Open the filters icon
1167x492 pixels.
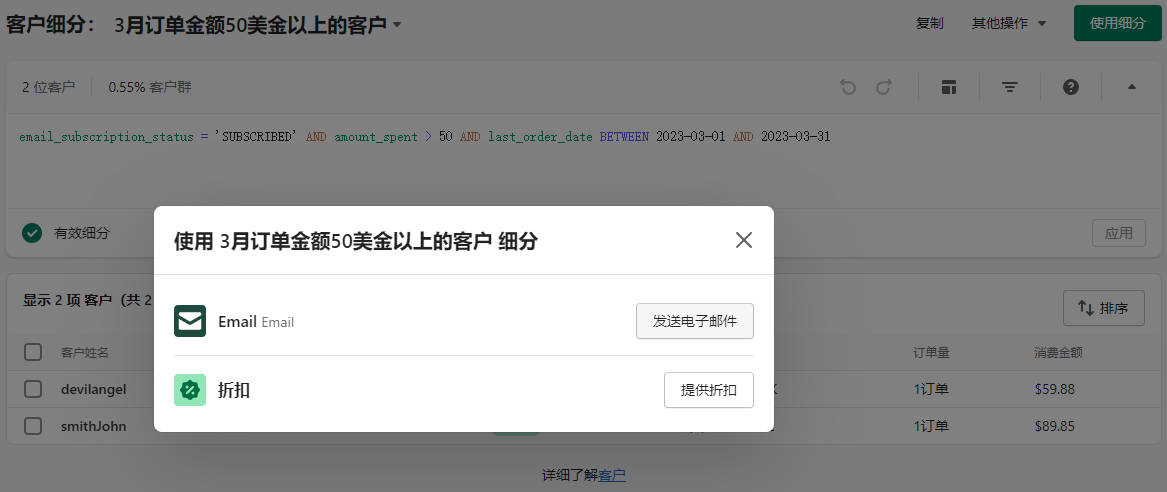click(1009, 87)
